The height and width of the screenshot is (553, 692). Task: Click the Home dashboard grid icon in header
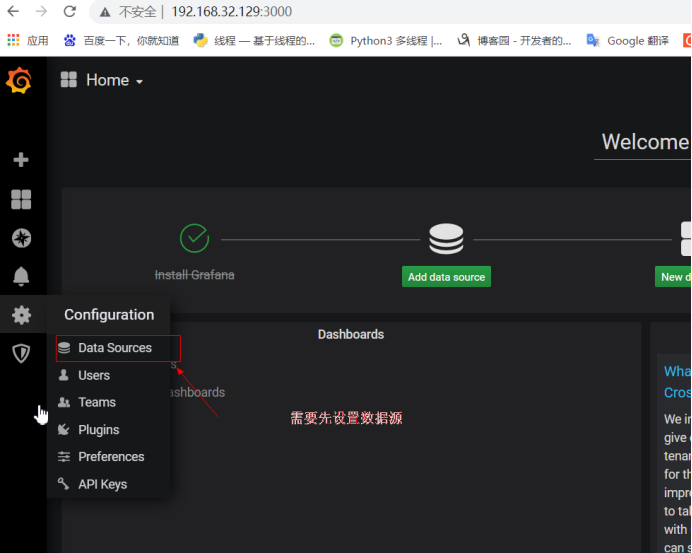tap(69, 80)
